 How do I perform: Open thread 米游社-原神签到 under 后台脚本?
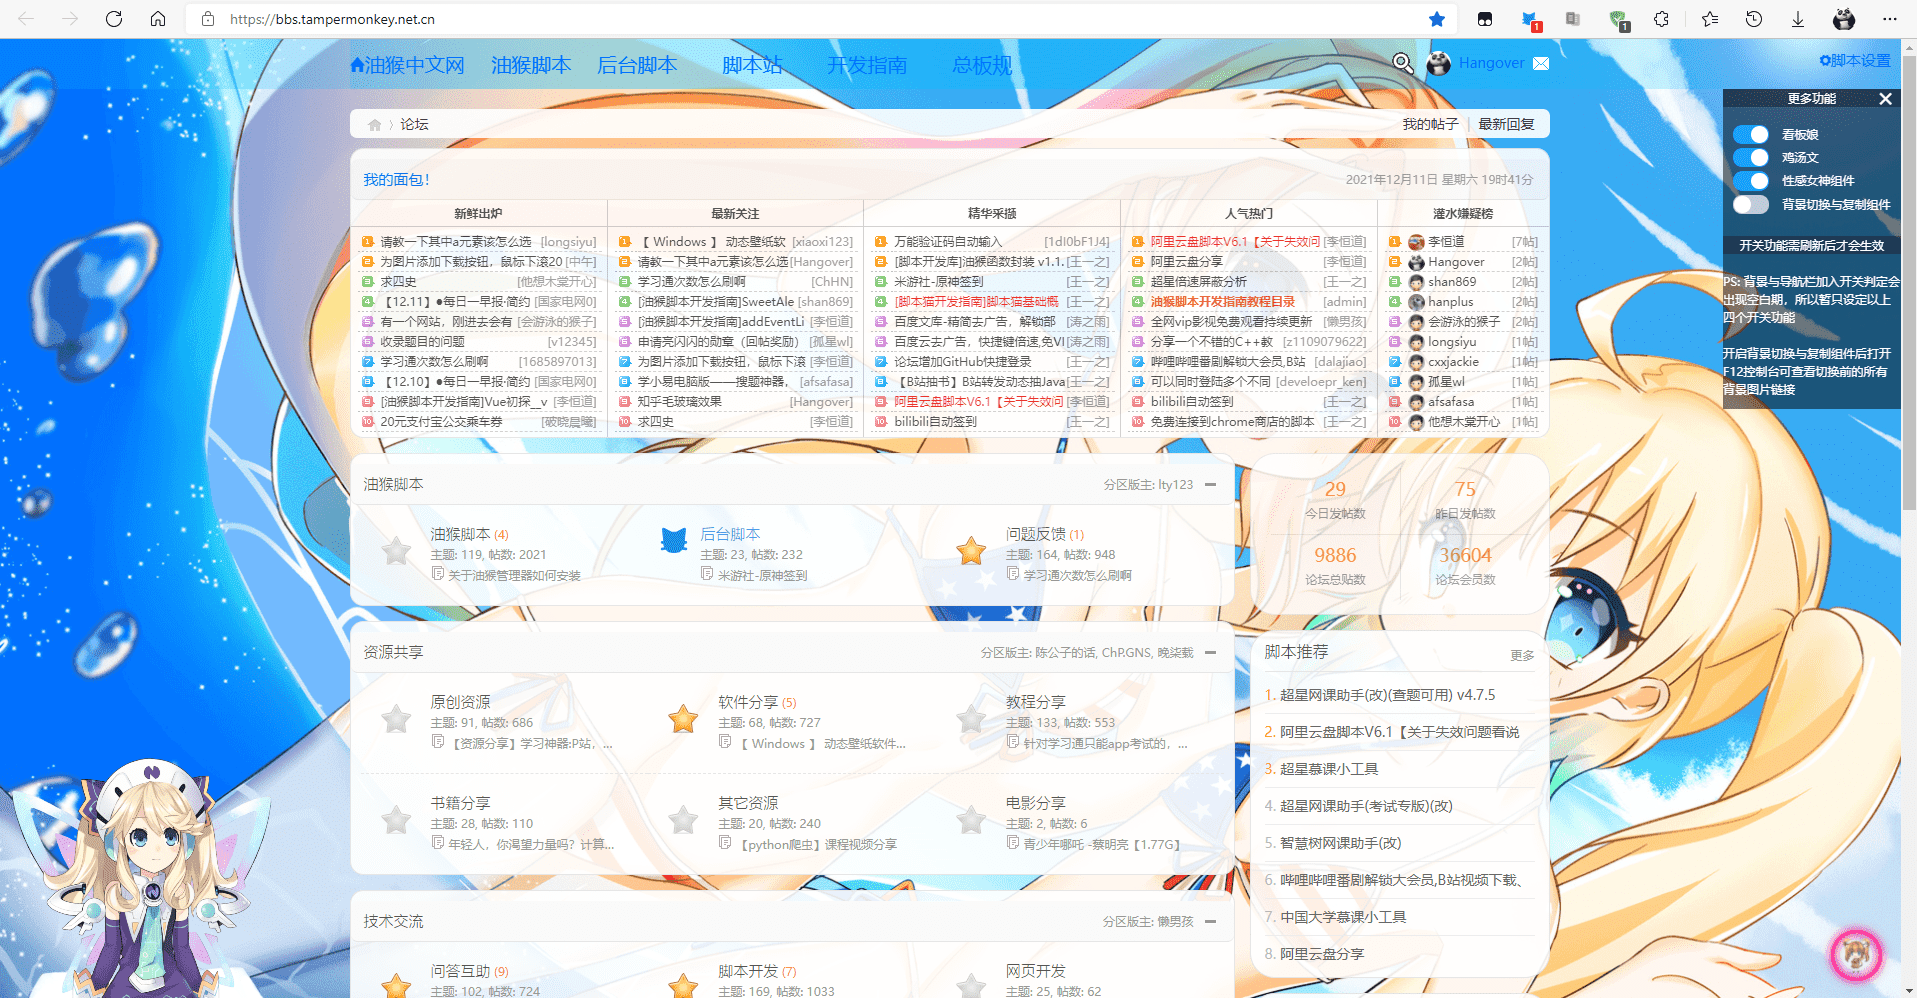click(762, 575)
